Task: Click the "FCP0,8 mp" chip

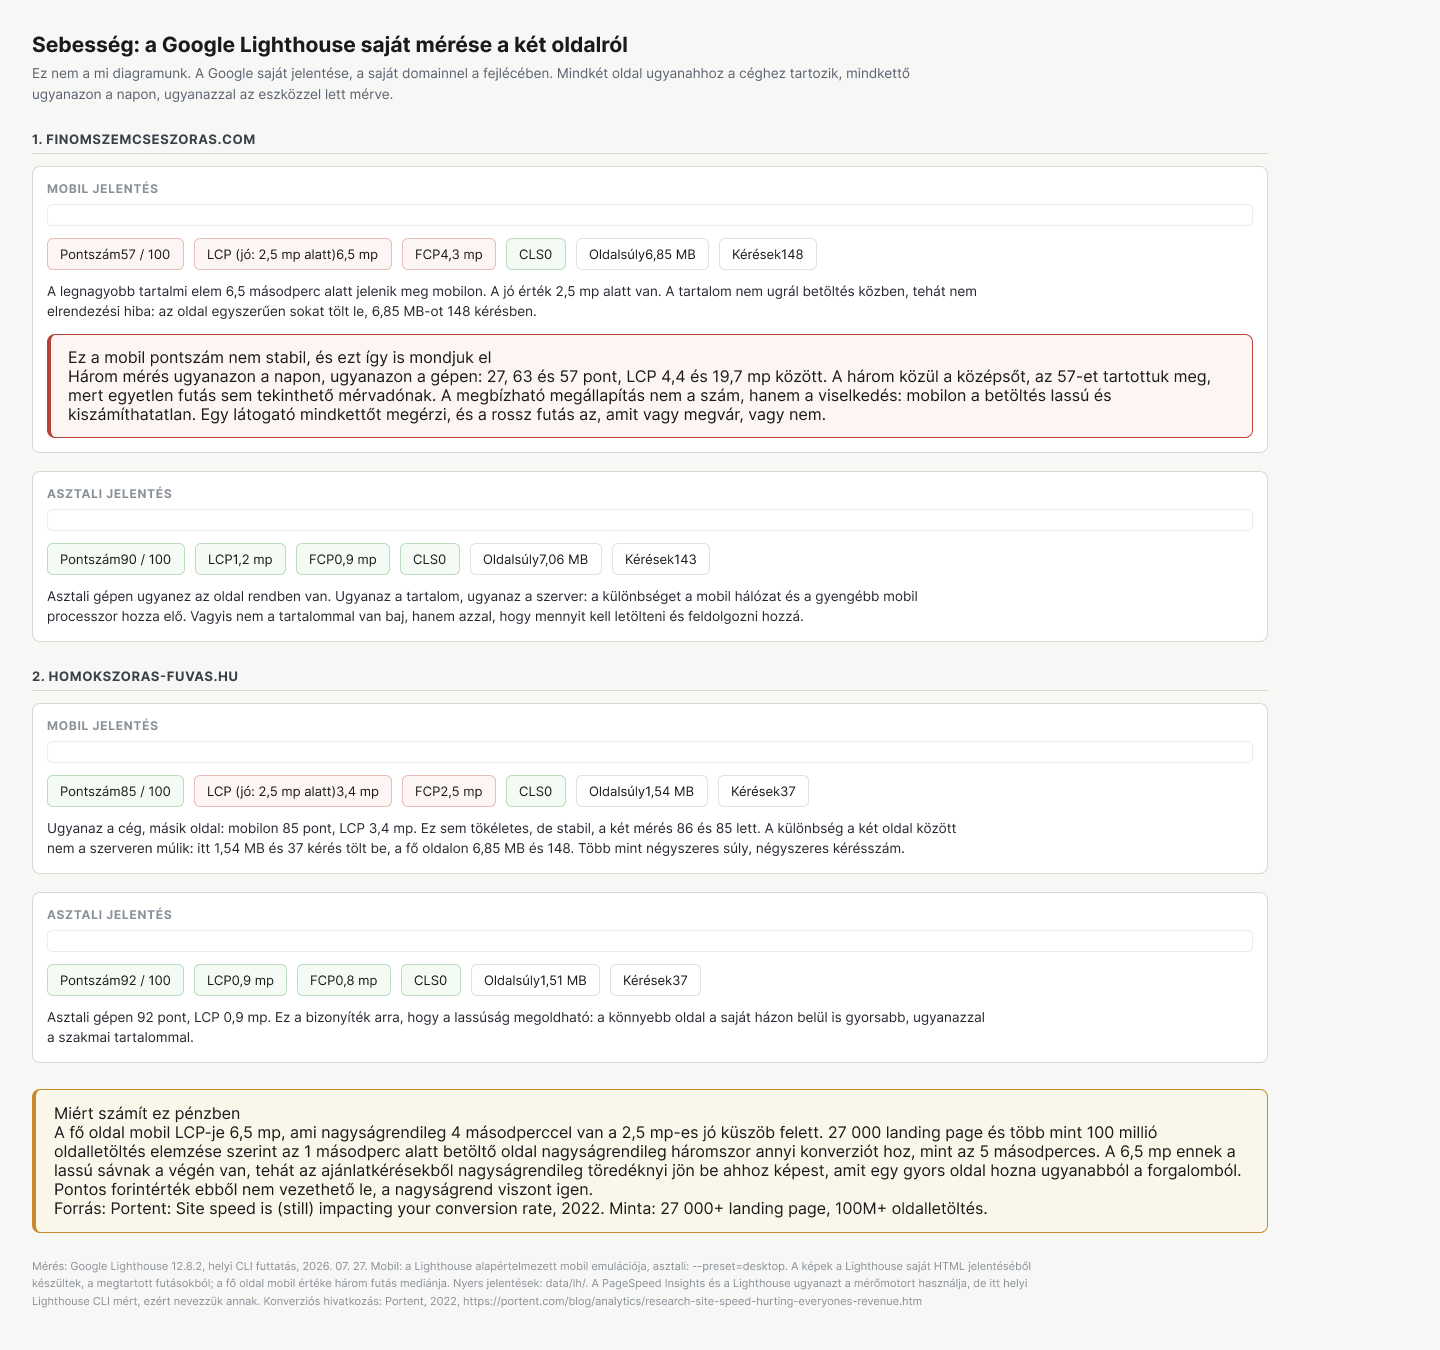Action: point(344,980)
